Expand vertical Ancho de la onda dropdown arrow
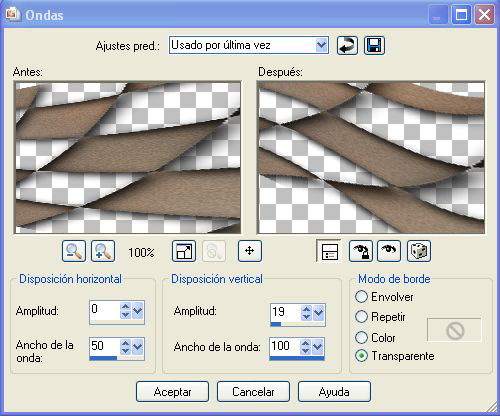Screen dimensions: 500x416 tap(318, 347)
